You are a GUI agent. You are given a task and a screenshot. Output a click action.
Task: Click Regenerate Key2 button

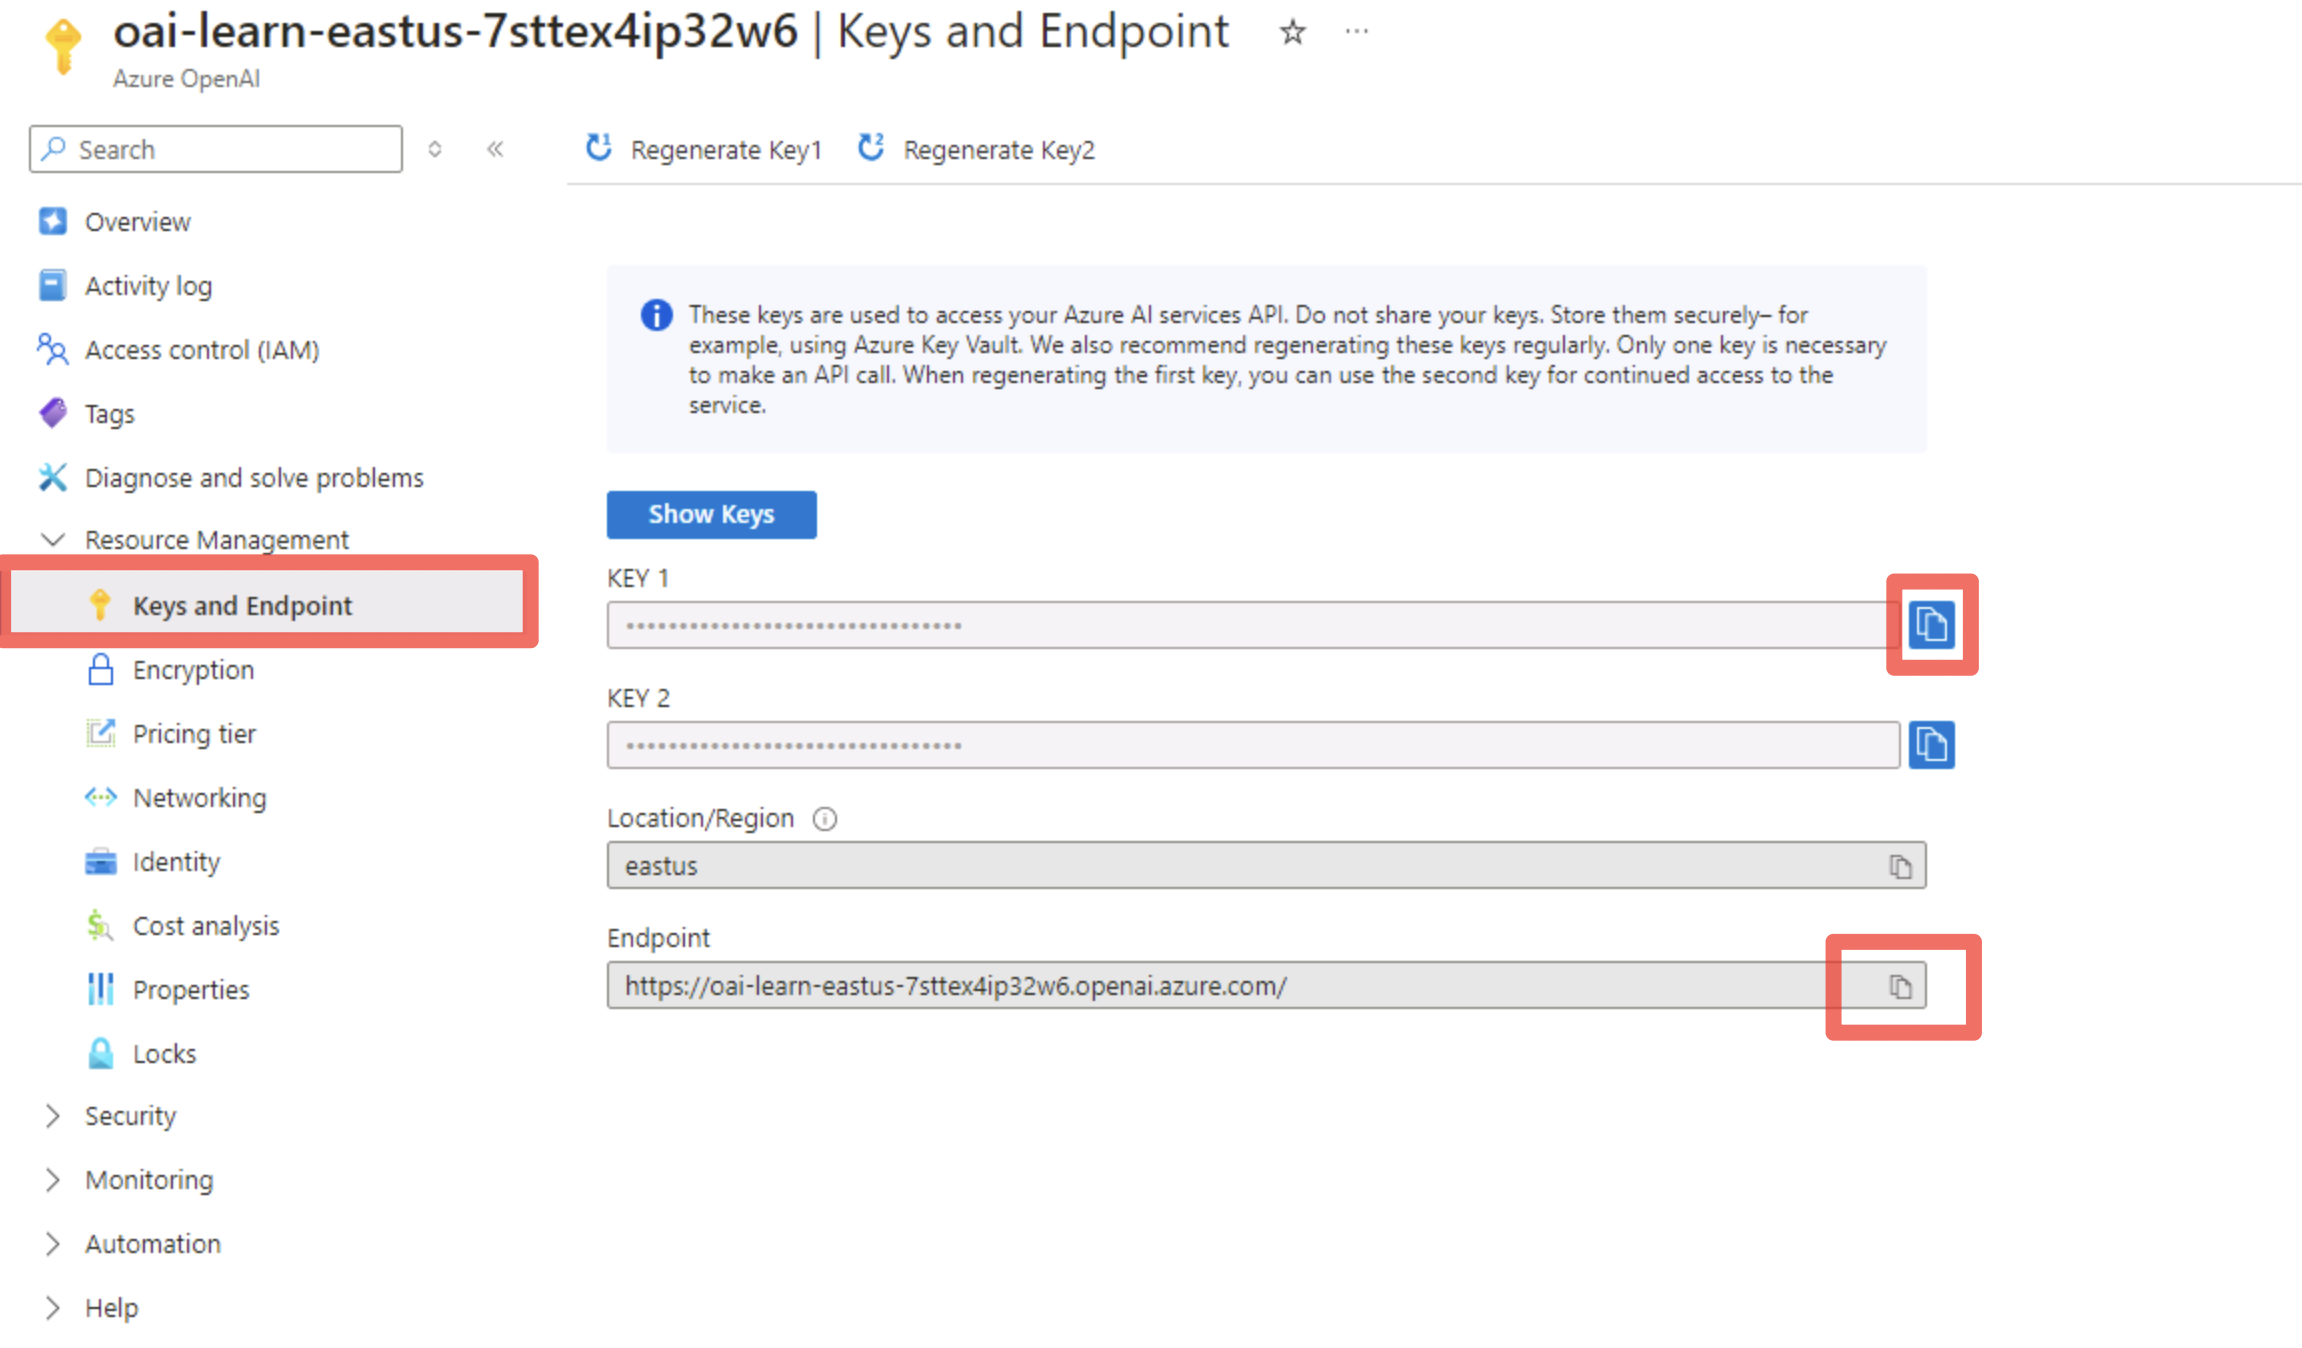[976, 149]
